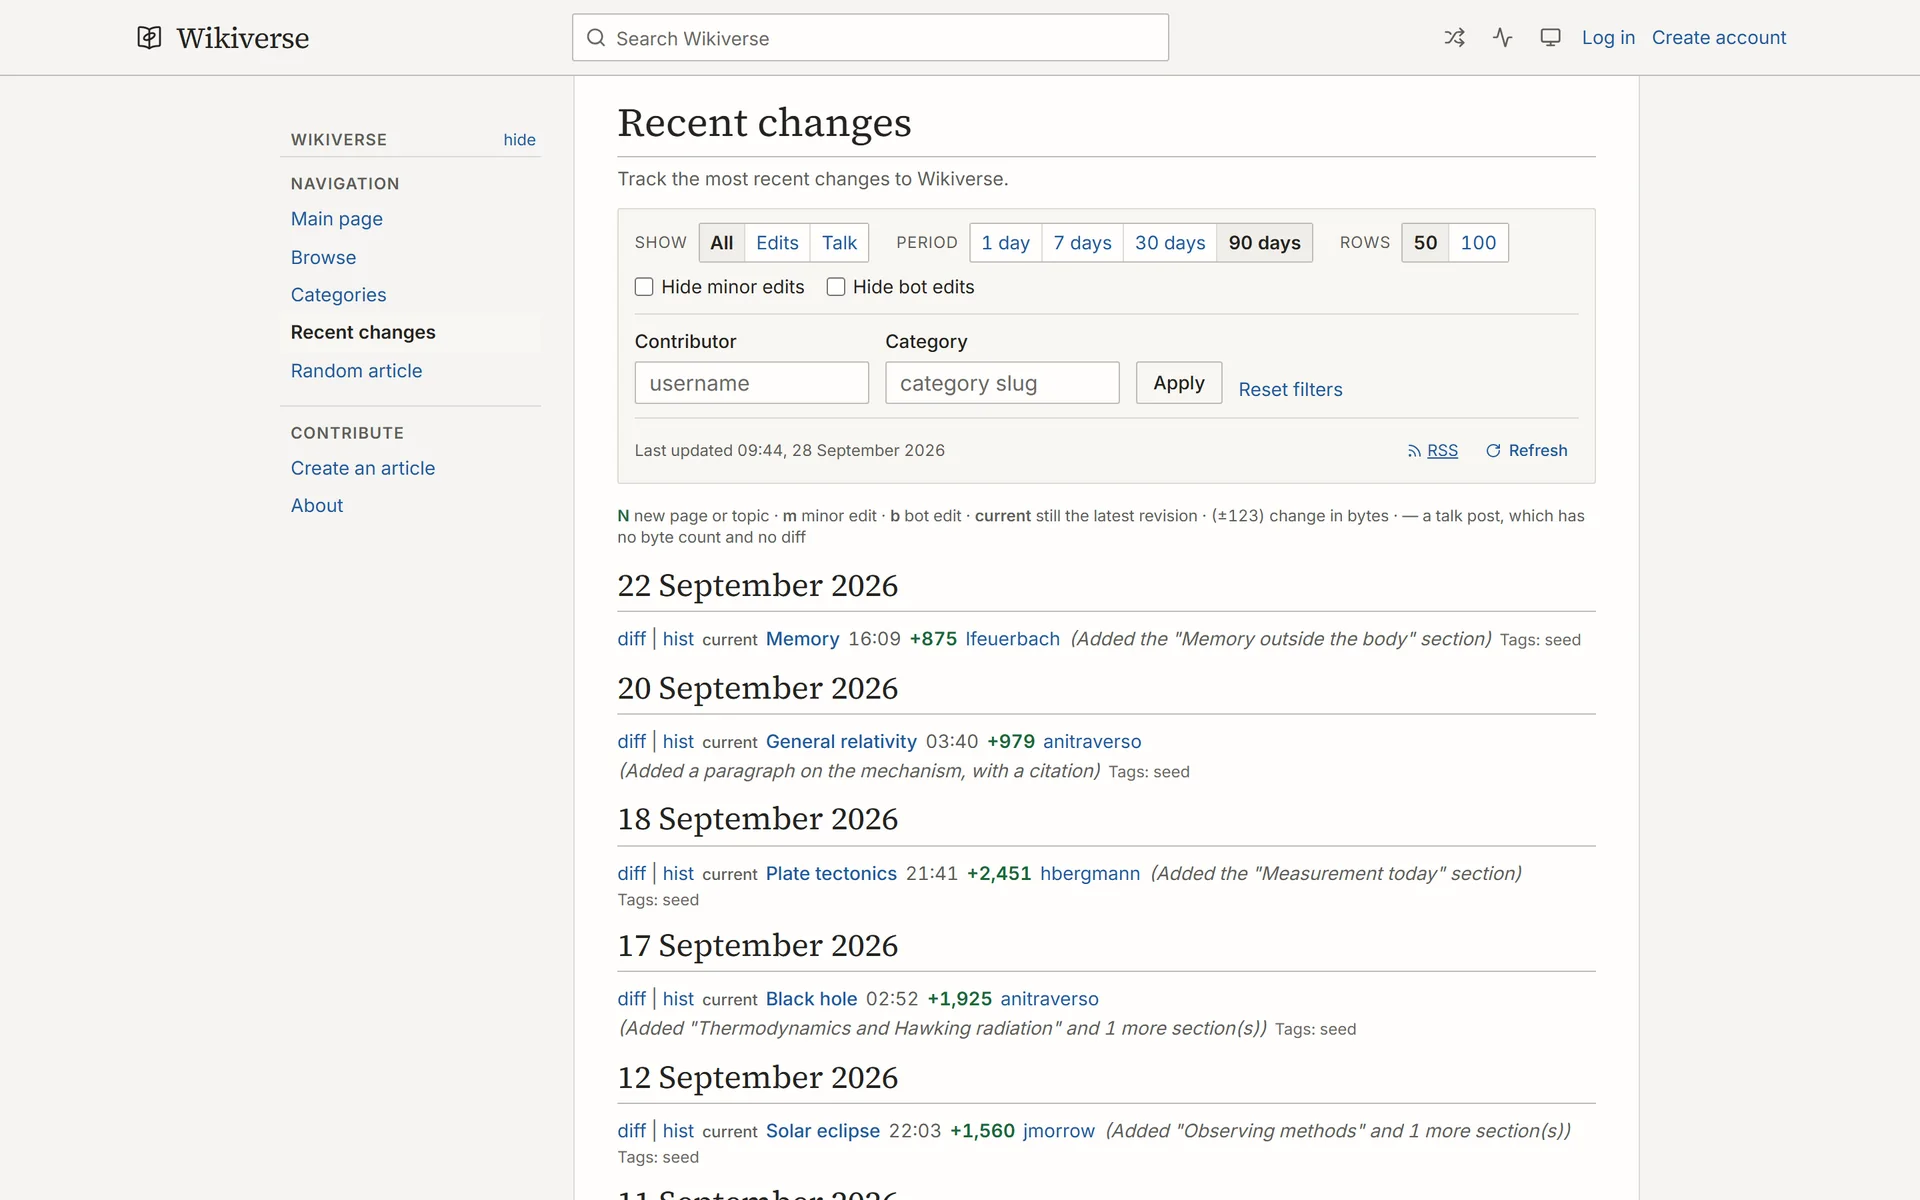
Task: Apply the filters
Action: coord(1179,383)
